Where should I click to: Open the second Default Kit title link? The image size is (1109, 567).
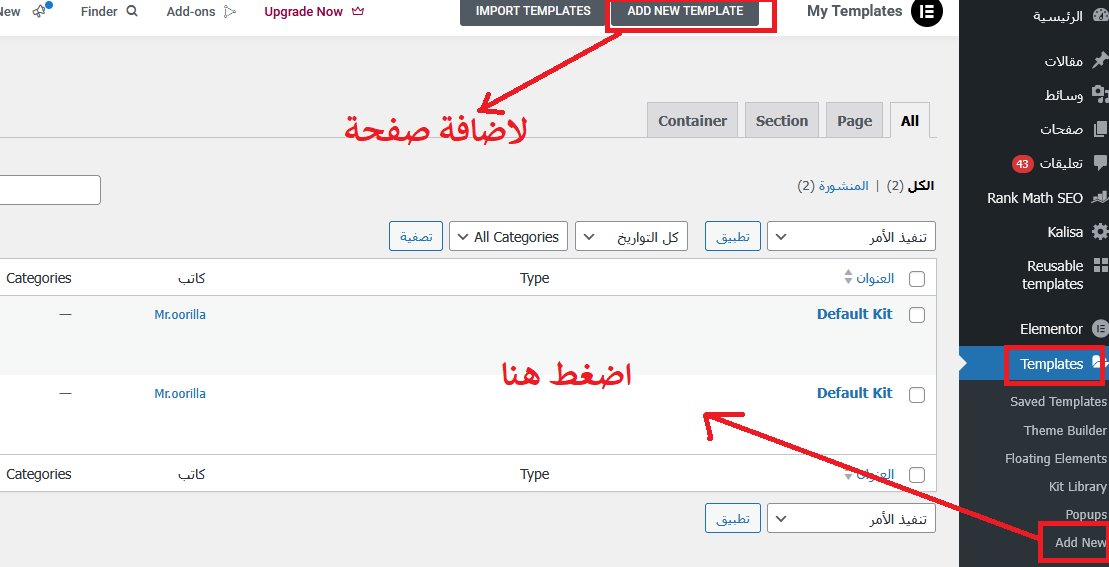click(x=854, y=393)
